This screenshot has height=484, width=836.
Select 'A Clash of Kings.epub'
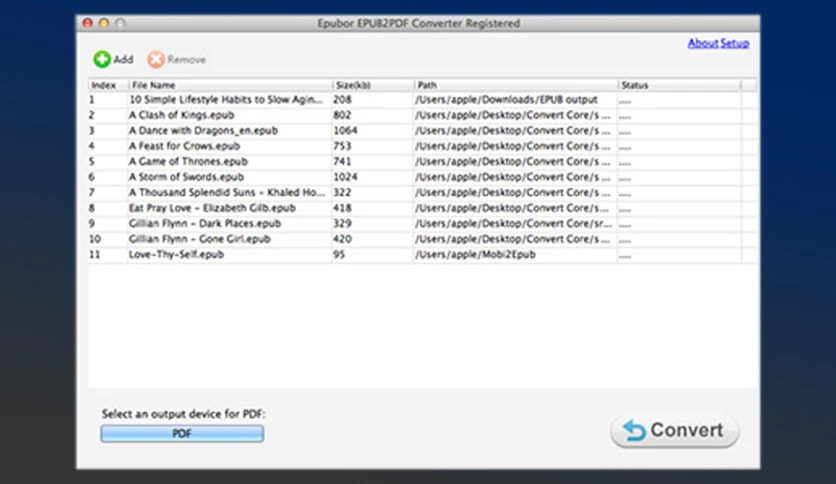(181, 115)
